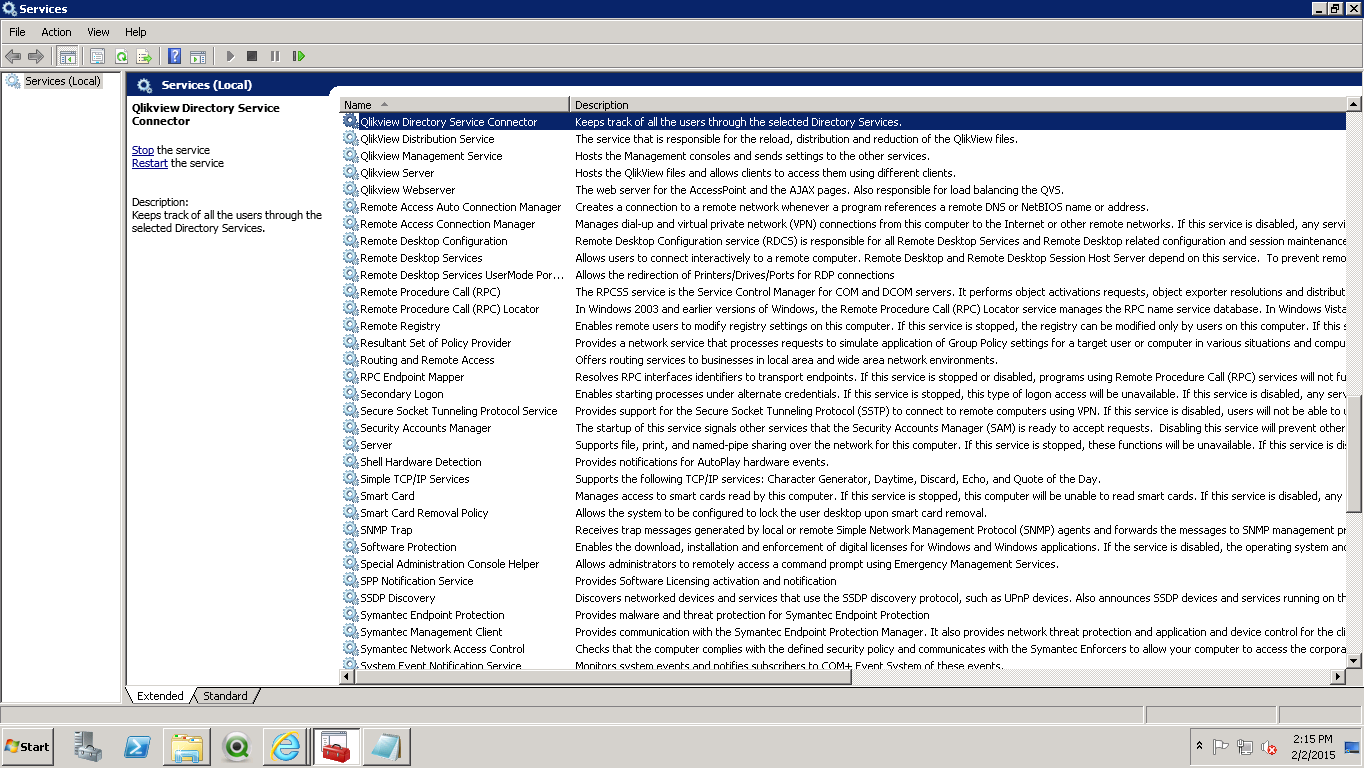Click the vertical scrollbar down arrow
The height and width of the screenshot is (768, 1364).
[x=1354, y=660]
